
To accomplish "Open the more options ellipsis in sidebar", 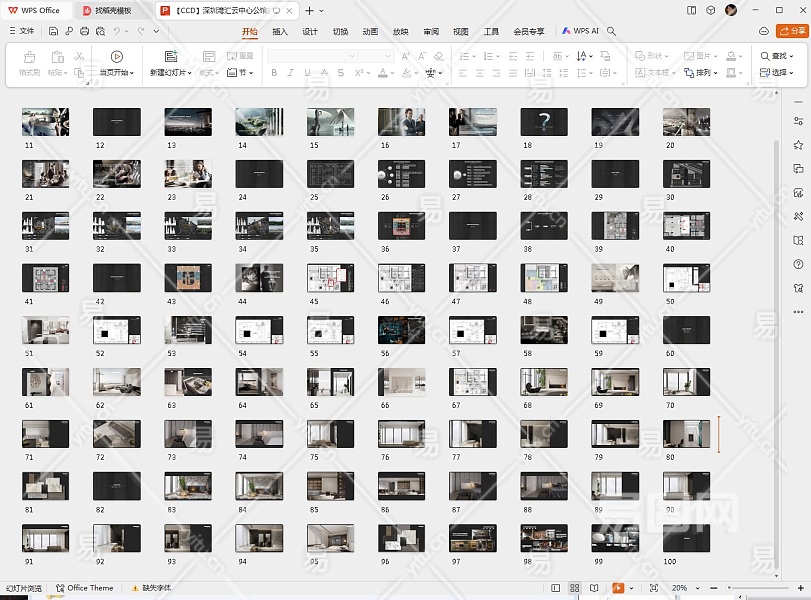I will 798,312.
